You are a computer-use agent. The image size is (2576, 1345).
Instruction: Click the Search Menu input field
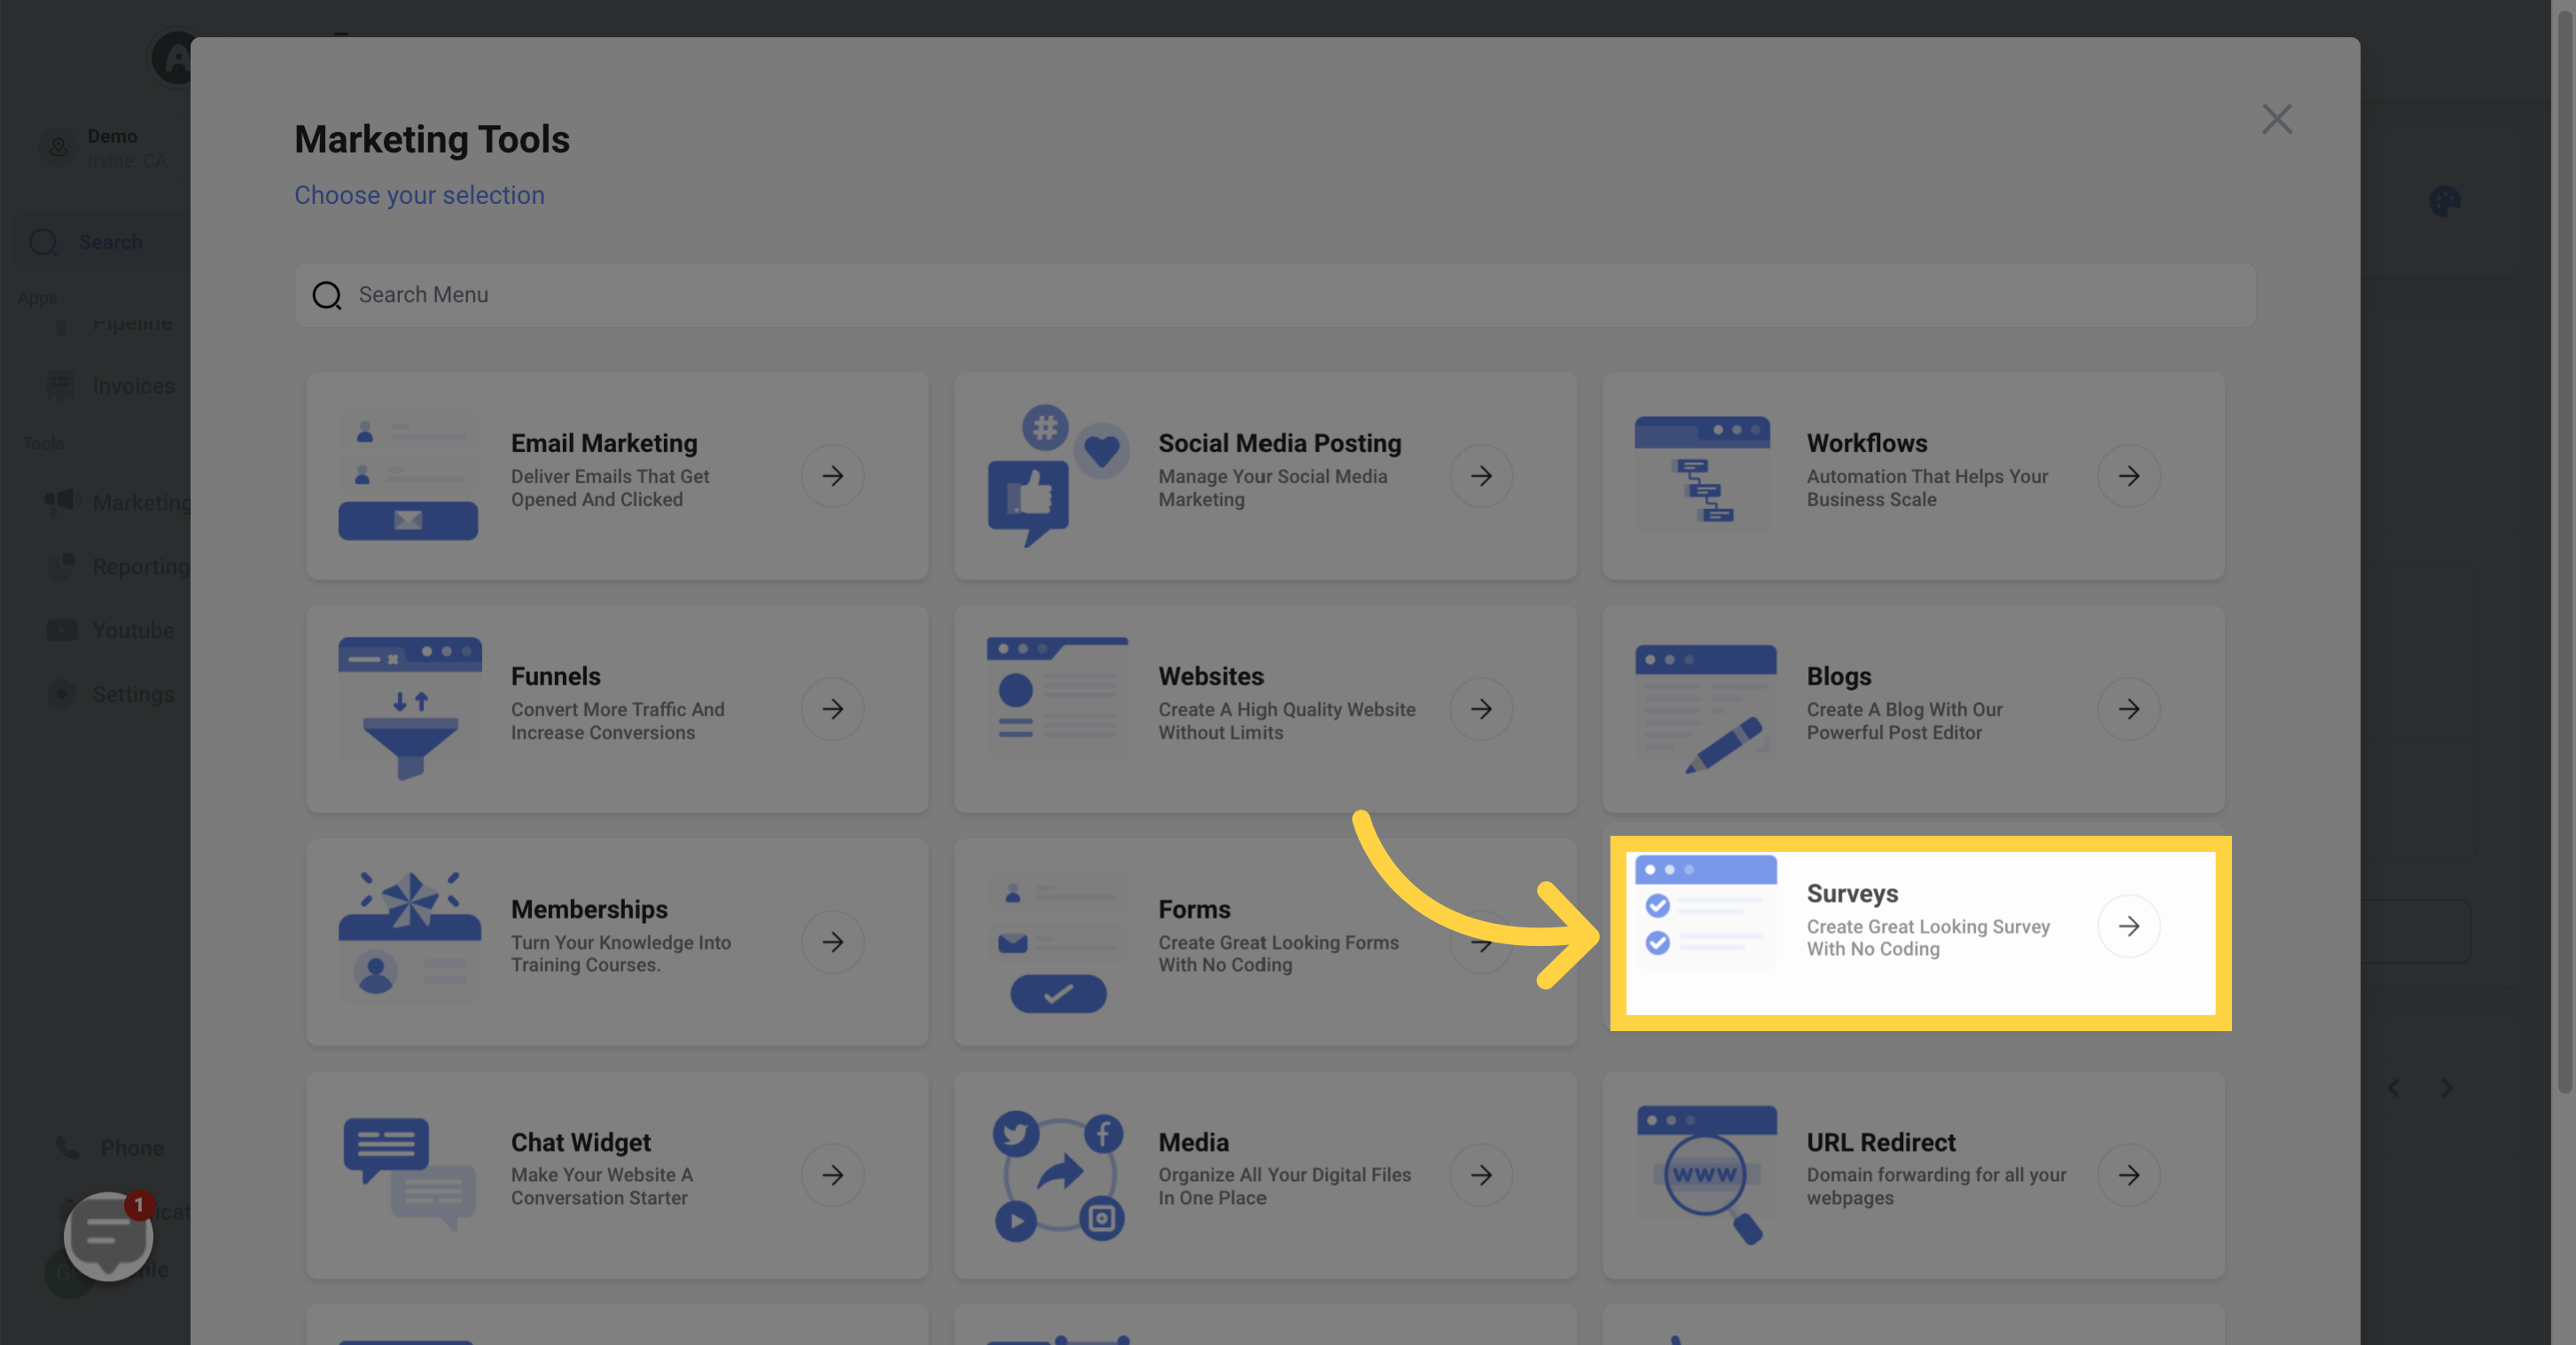[x=1275, y=295]
